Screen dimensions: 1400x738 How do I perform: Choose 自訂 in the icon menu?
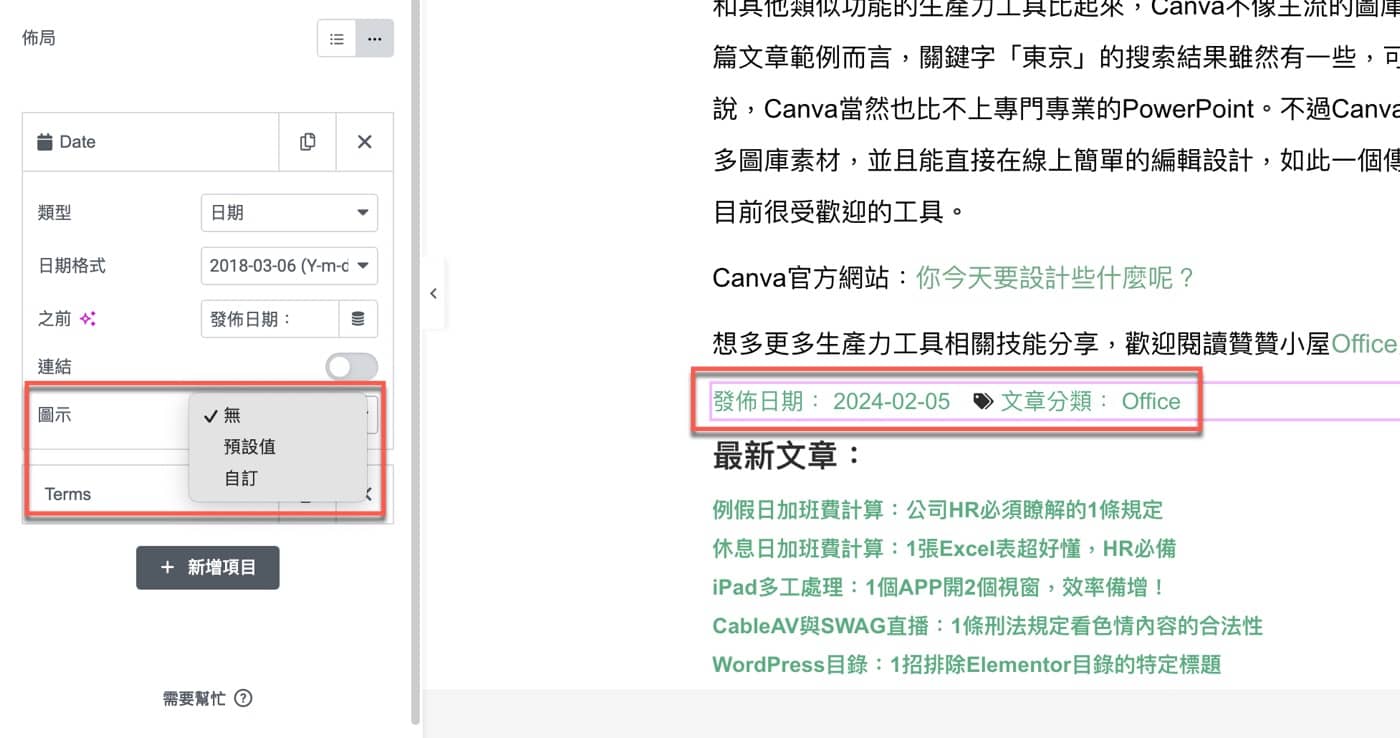[x=277, y=478]
